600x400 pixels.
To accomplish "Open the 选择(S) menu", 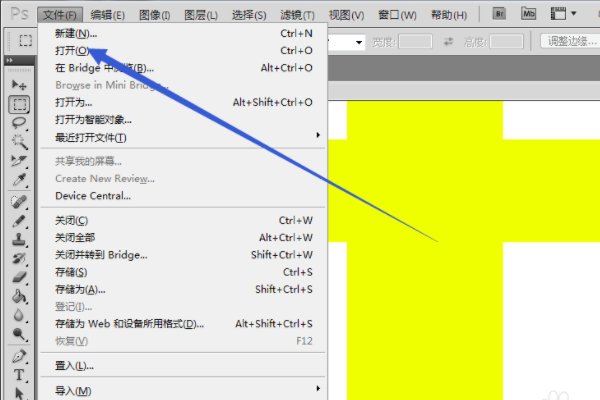I will 249,15.
